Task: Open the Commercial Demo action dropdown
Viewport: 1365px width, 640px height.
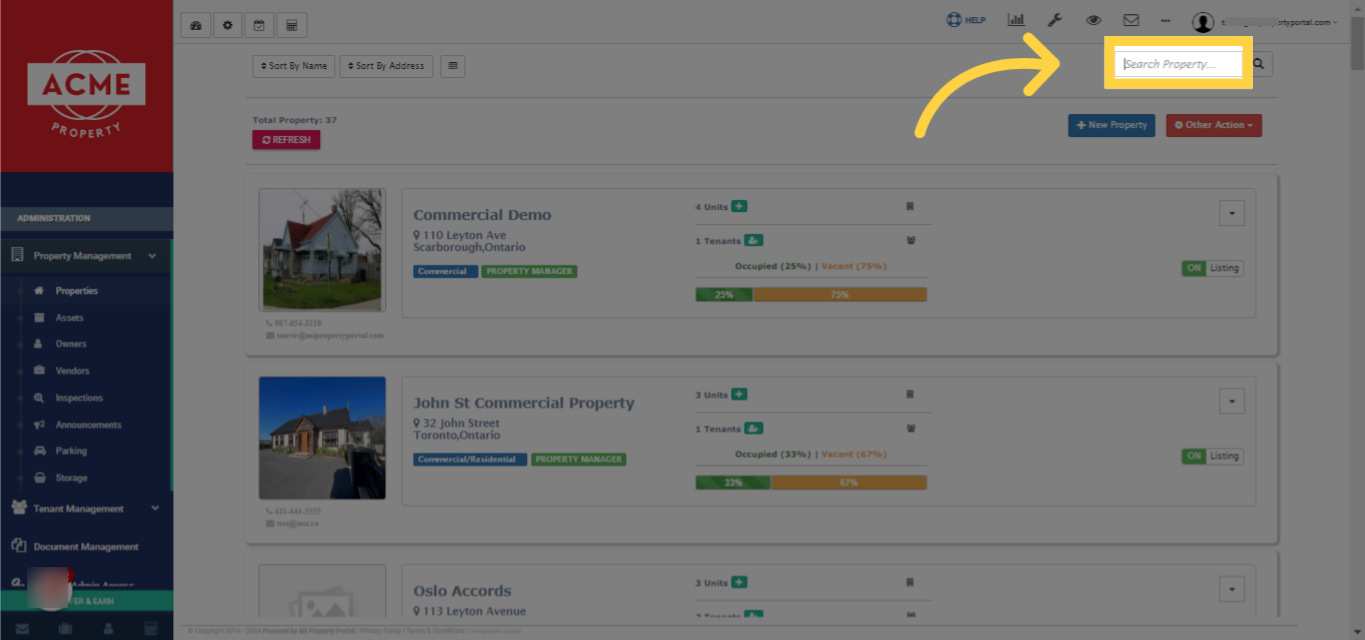Action: click(1232, 213)
